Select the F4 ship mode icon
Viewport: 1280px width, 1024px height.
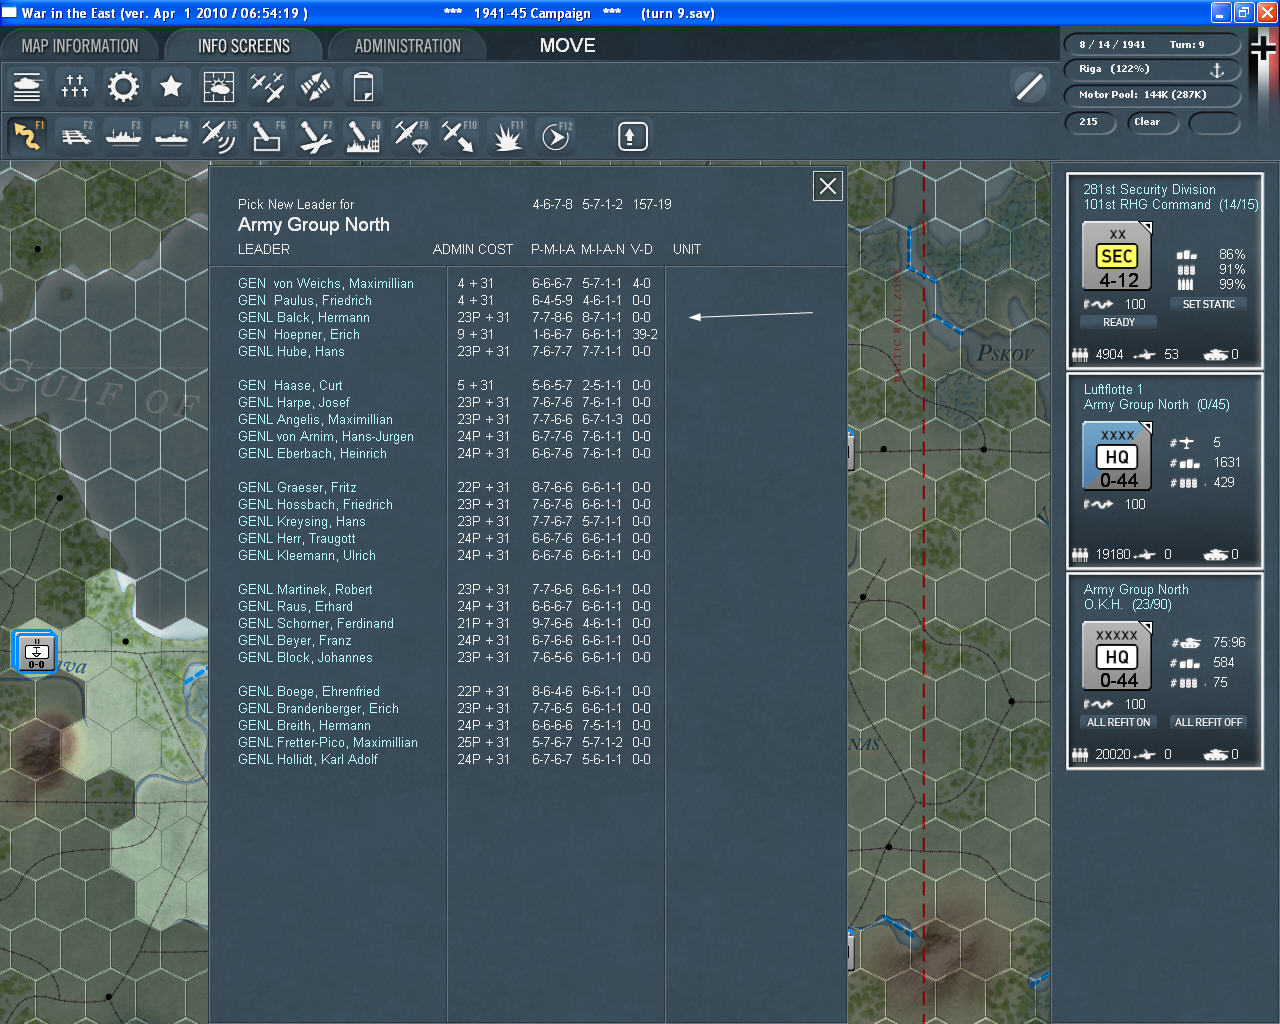coord(171,135)
